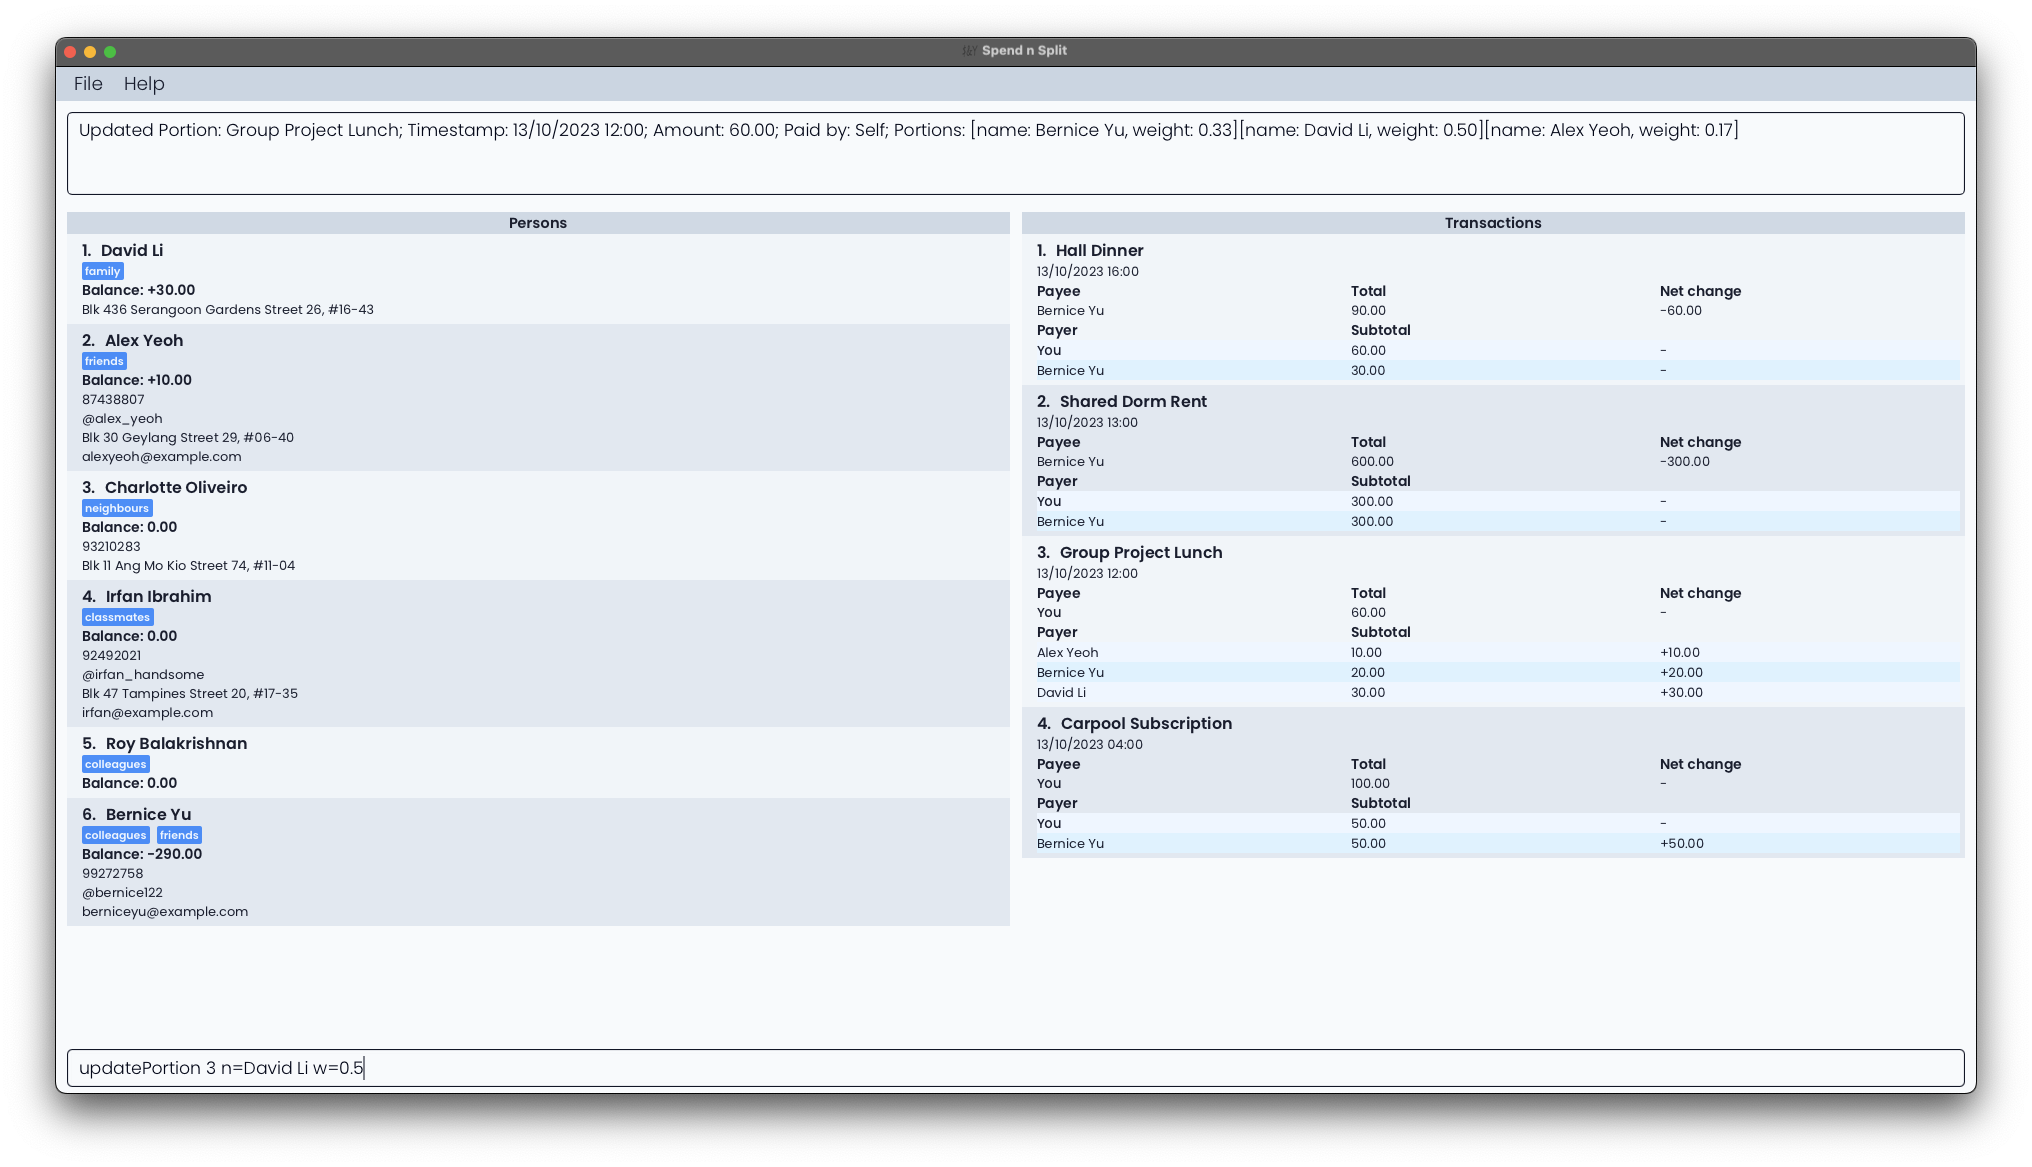Click alexyeoh@example.com email
2032x1167 pixels.
[162, 456]
